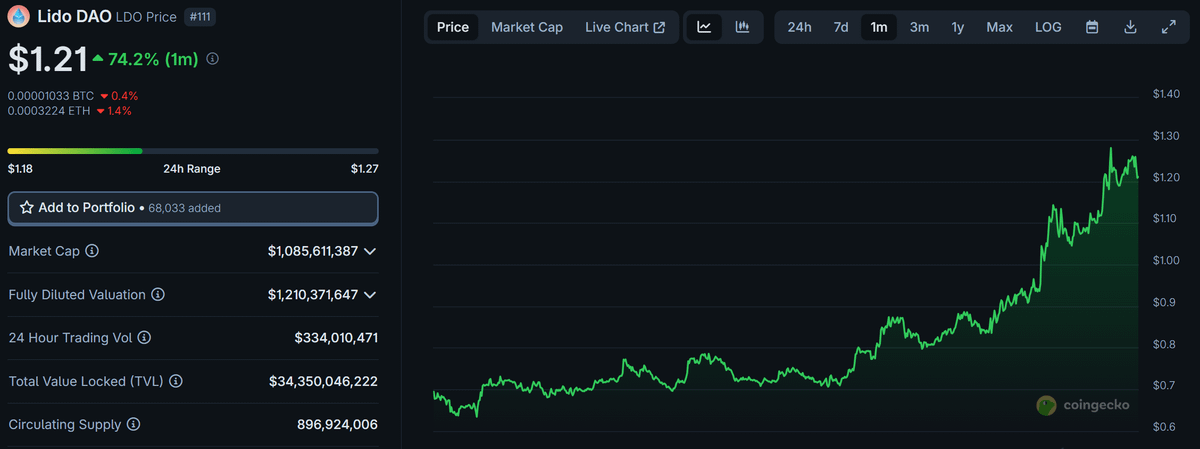Click the $1.18 range low label
Screen dimensions: 1200x449
[21, 168]
